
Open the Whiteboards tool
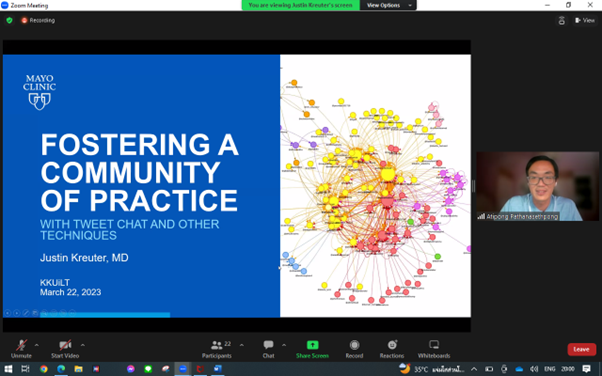coord(434,349)
